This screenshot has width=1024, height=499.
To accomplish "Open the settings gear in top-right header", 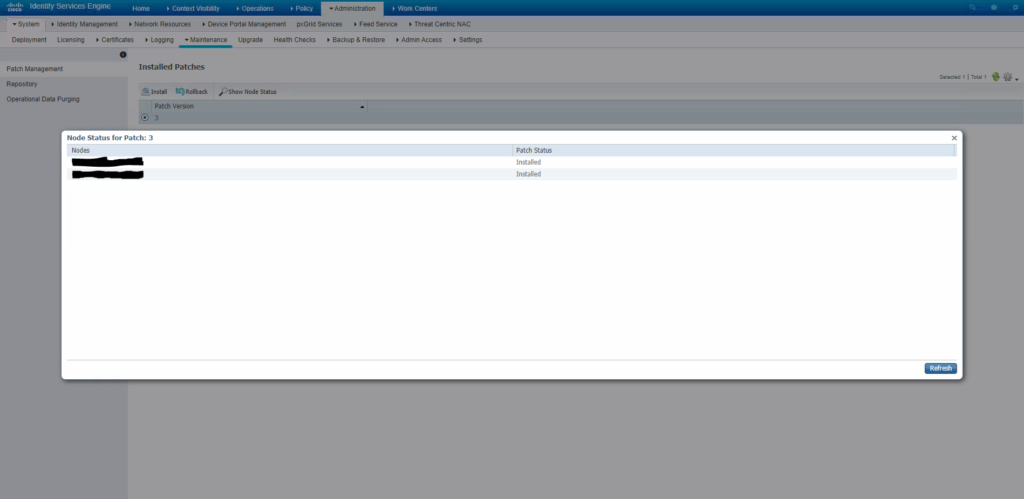I will 1016,7.
